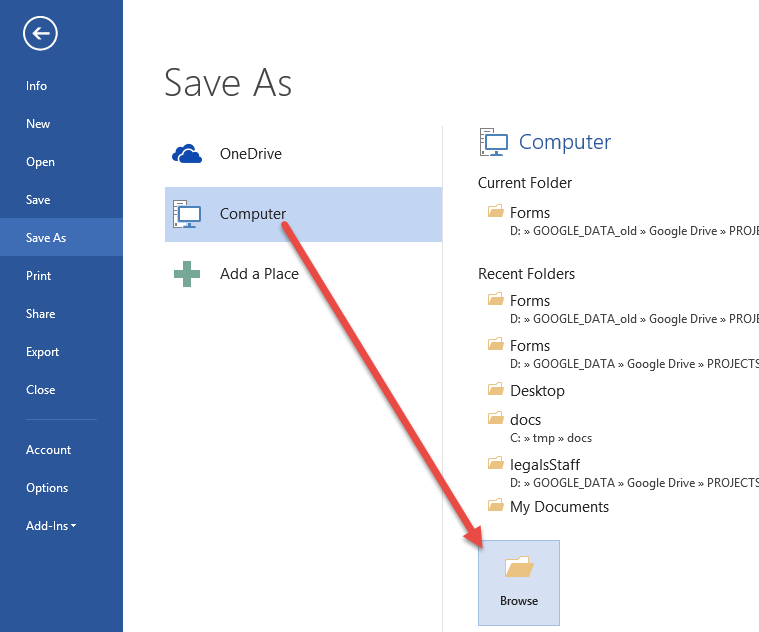Viewport: 759px width, 632px height.
Task: Go to the Share page
Action: [41, 314]
